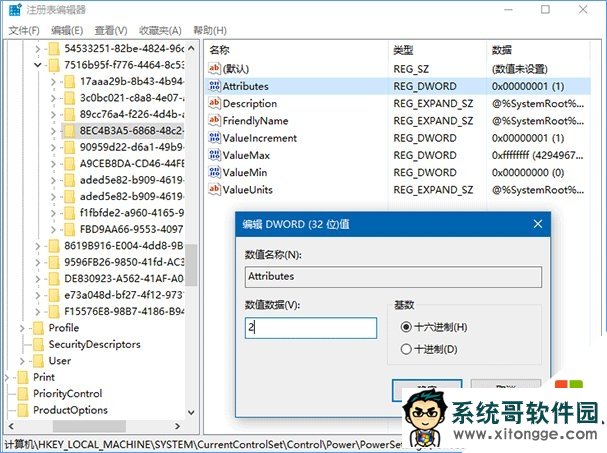Click the ProductOptions folder icon
The image size is (607, 453).
(23, 410)
